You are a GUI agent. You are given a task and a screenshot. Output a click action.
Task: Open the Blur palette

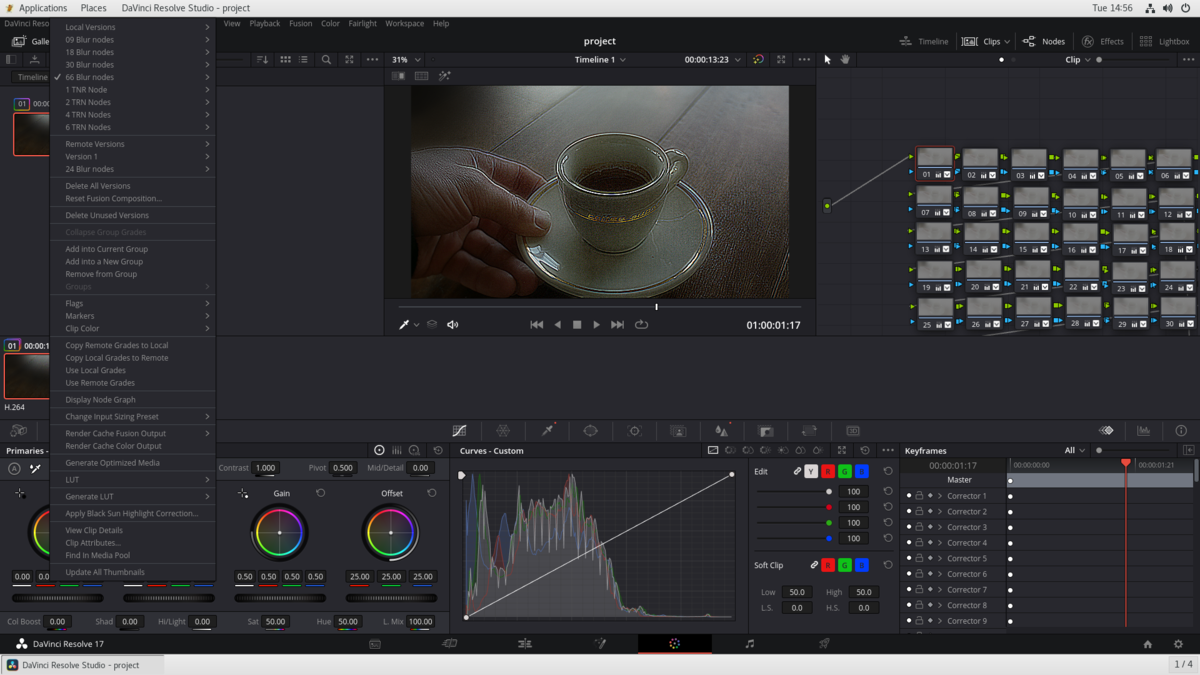(x=721, y=431)
